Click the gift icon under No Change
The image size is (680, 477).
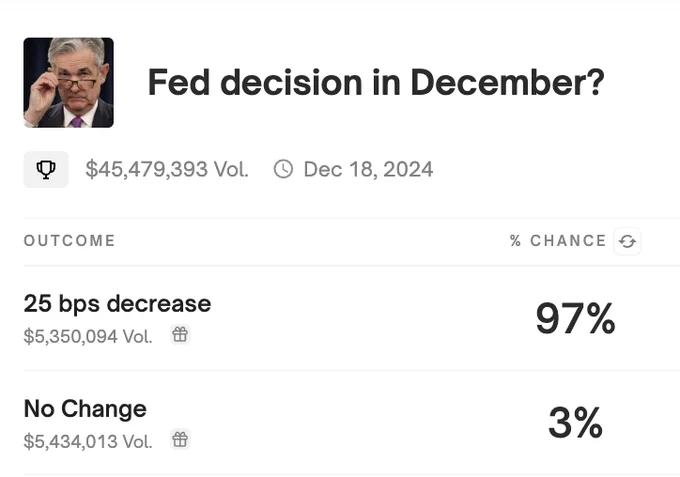click(180, 440)
